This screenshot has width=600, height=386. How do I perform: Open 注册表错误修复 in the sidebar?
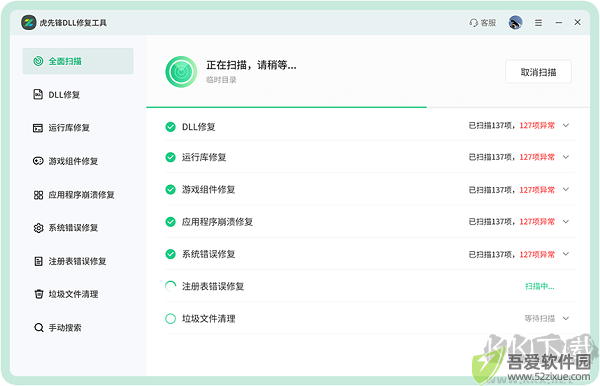click(78, 261)
